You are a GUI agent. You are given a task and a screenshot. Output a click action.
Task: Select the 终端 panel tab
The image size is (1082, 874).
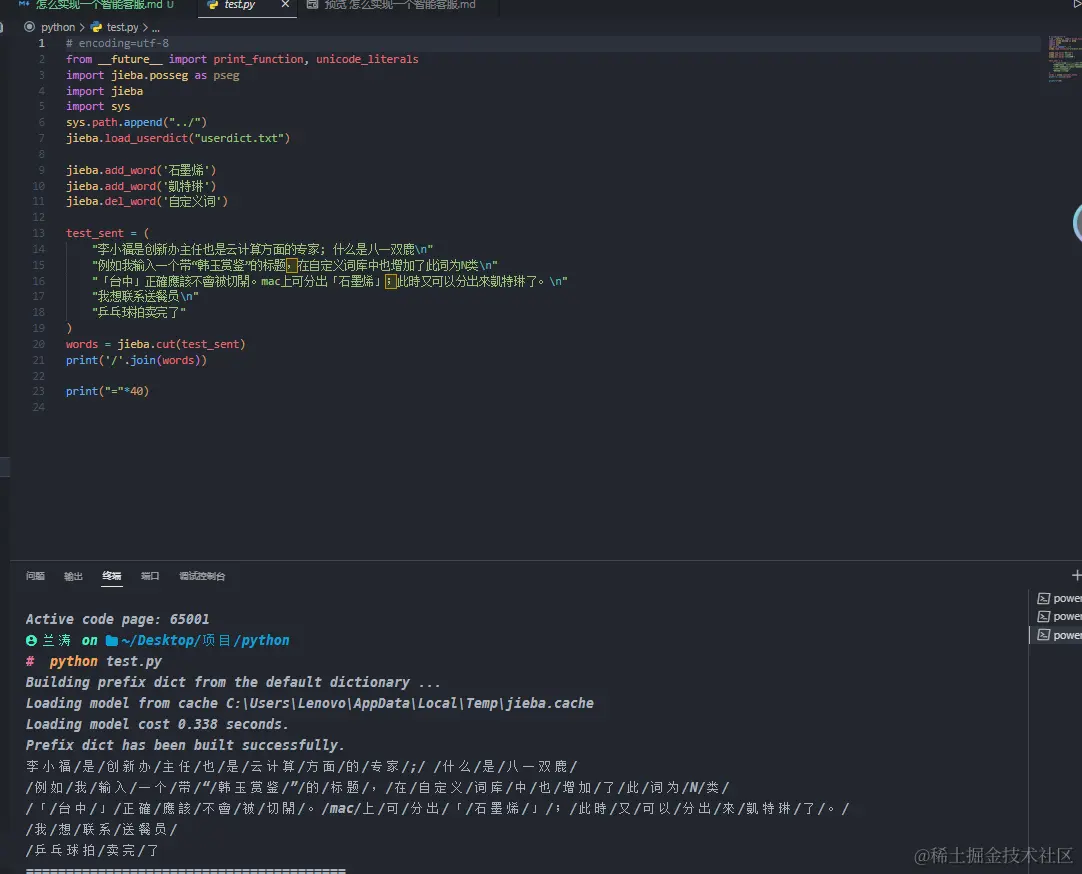(x=112, y=576)
